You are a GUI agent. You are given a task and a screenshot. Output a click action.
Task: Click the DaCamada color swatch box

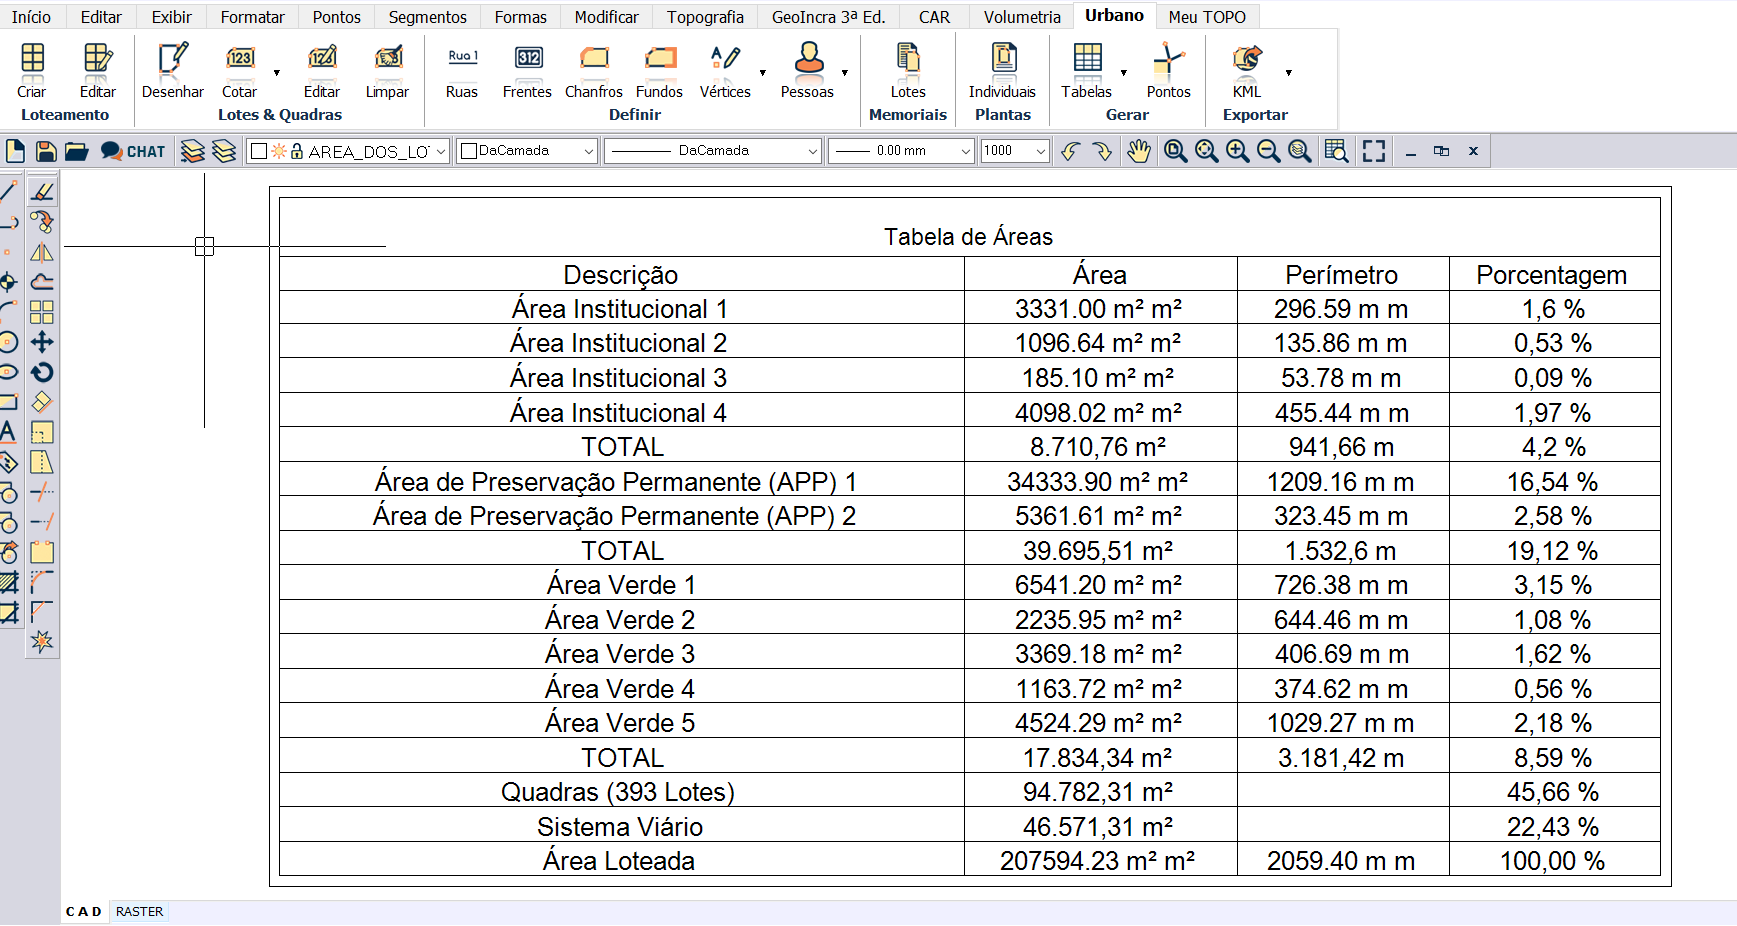click(468, 151)
